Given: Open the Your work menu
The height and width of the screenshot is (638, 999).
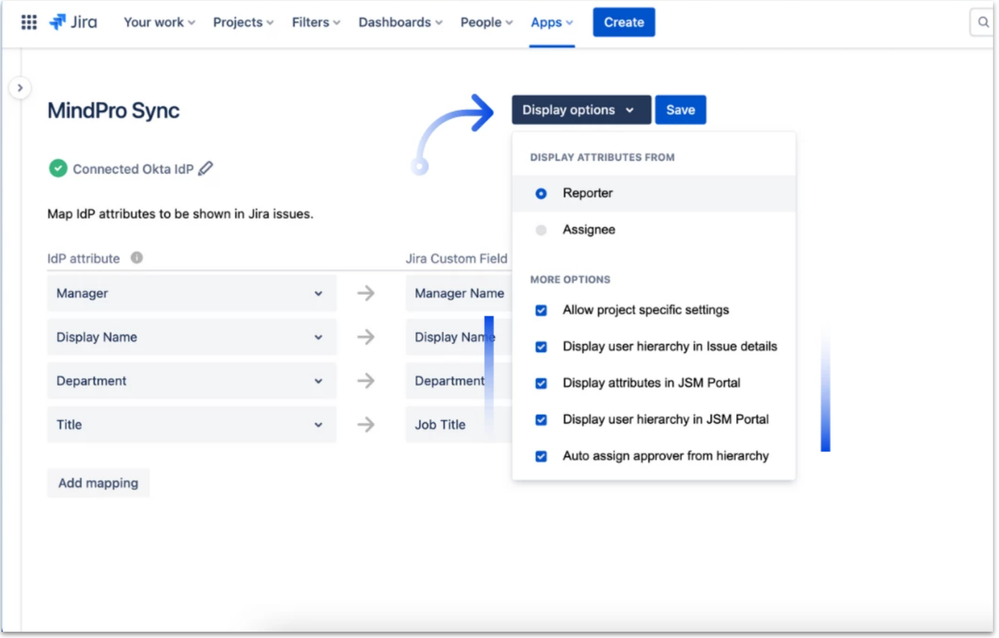Looking at the screenshot, I should pos(159,22).
